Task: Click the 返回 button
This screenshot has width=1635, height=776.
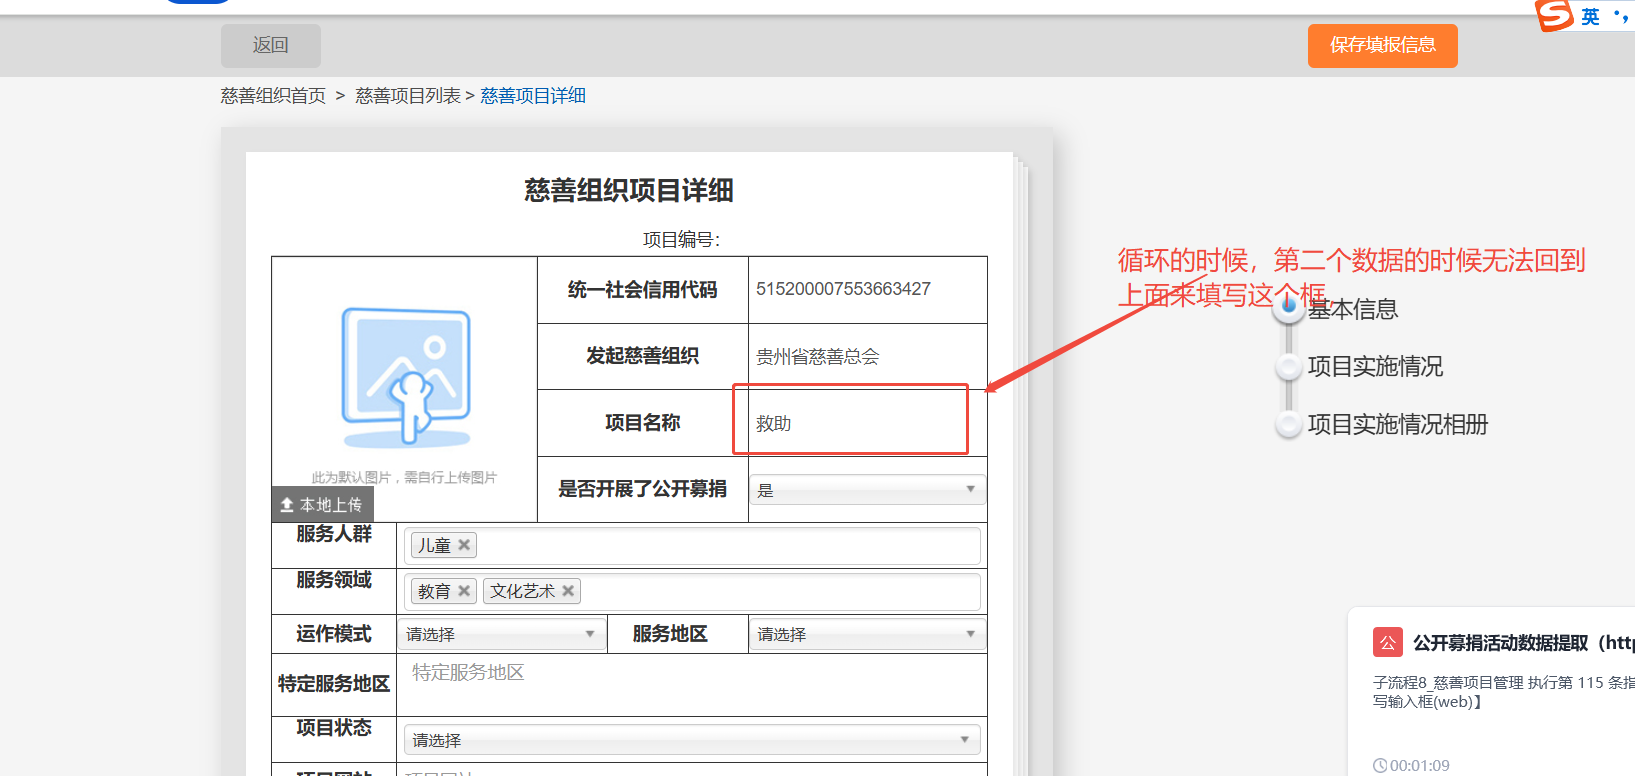Action: click(271, 46)
